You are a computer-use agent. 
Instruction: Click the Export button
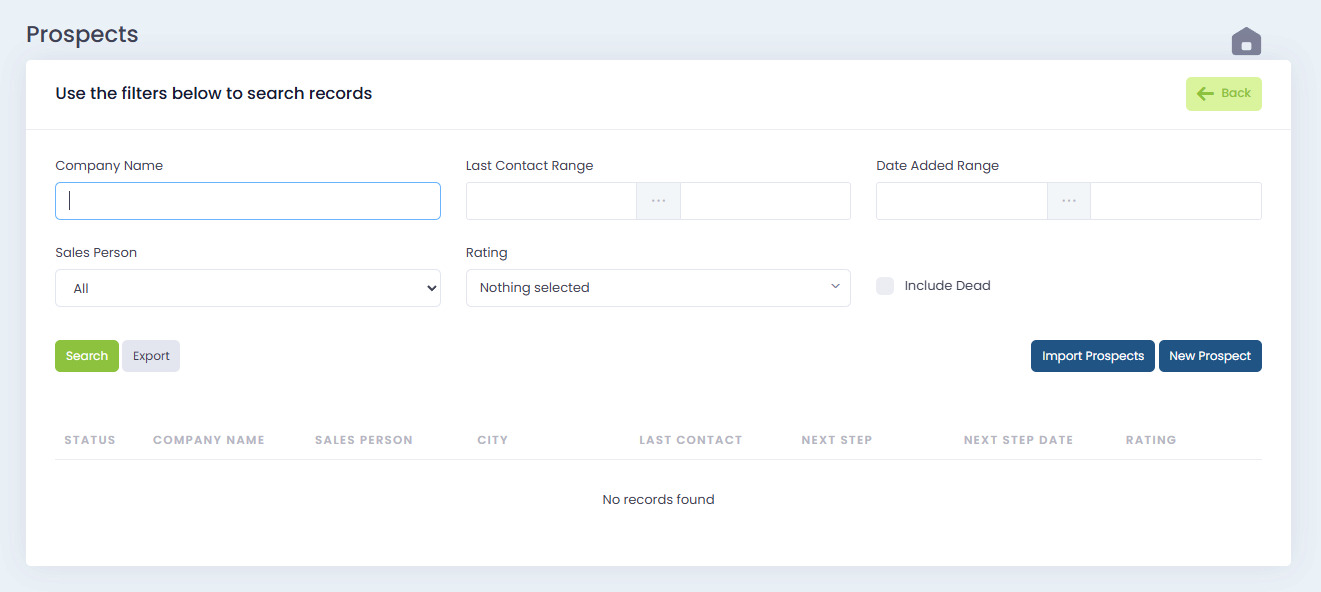point(151,356)
